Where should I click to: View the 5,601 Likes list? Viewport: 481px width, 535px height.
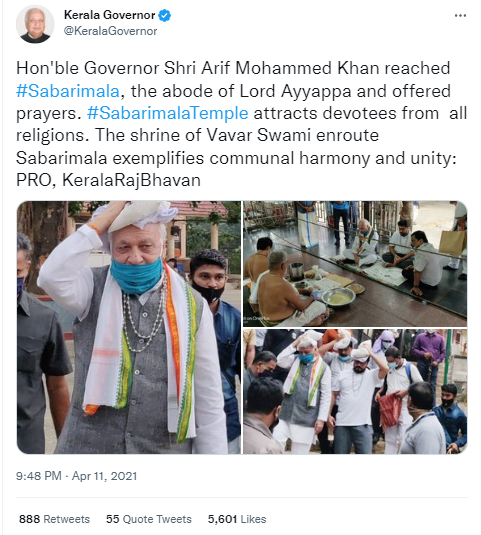click(x=237, y=519)
